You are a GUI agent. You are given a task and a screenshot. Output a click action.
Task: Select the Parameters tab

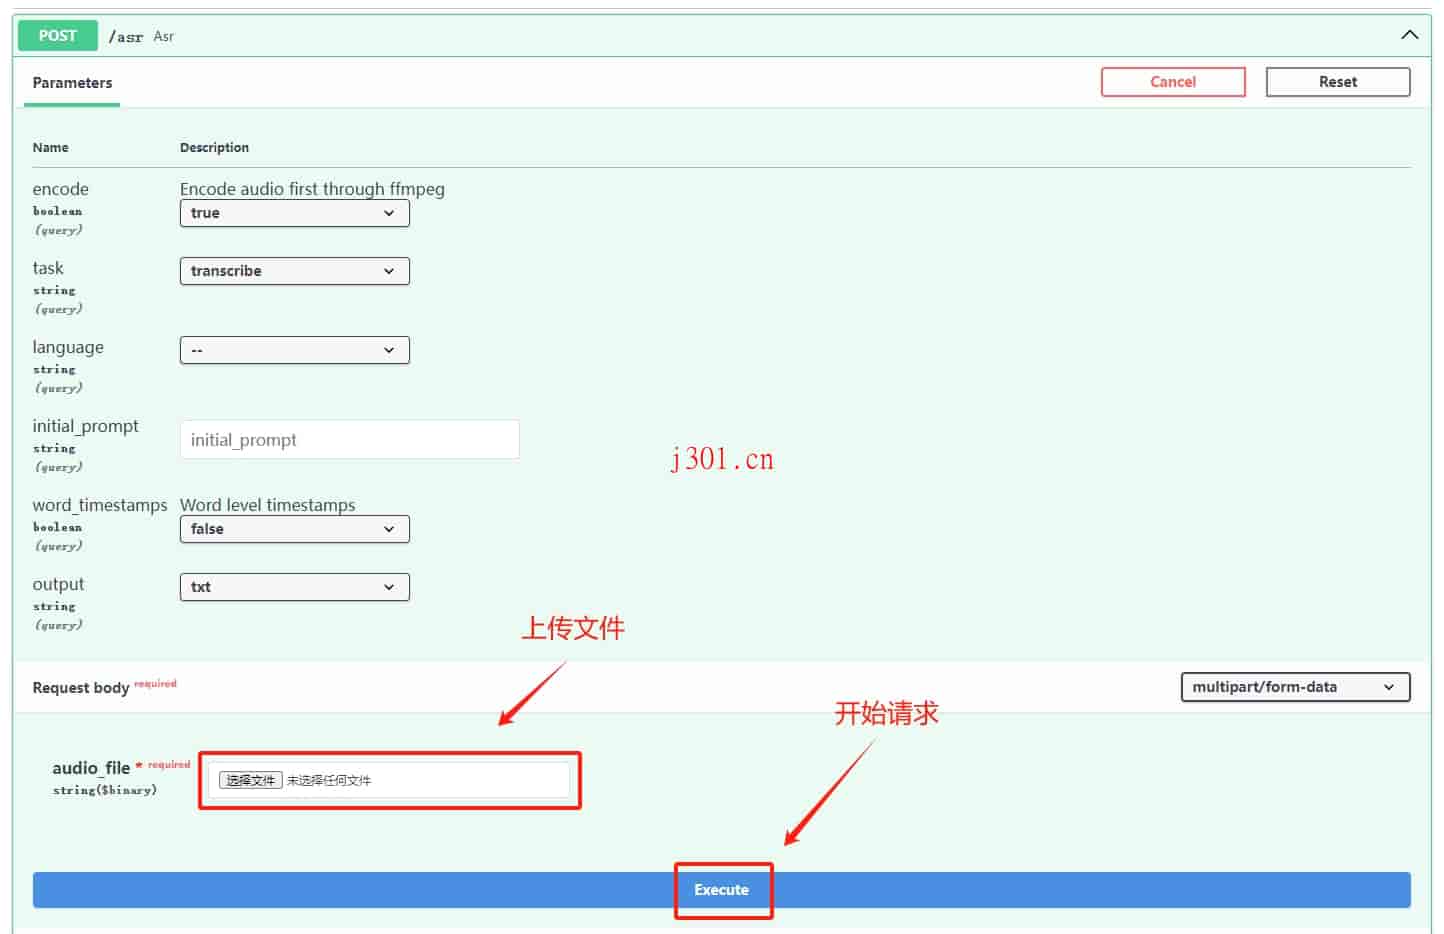pos(72,83)
